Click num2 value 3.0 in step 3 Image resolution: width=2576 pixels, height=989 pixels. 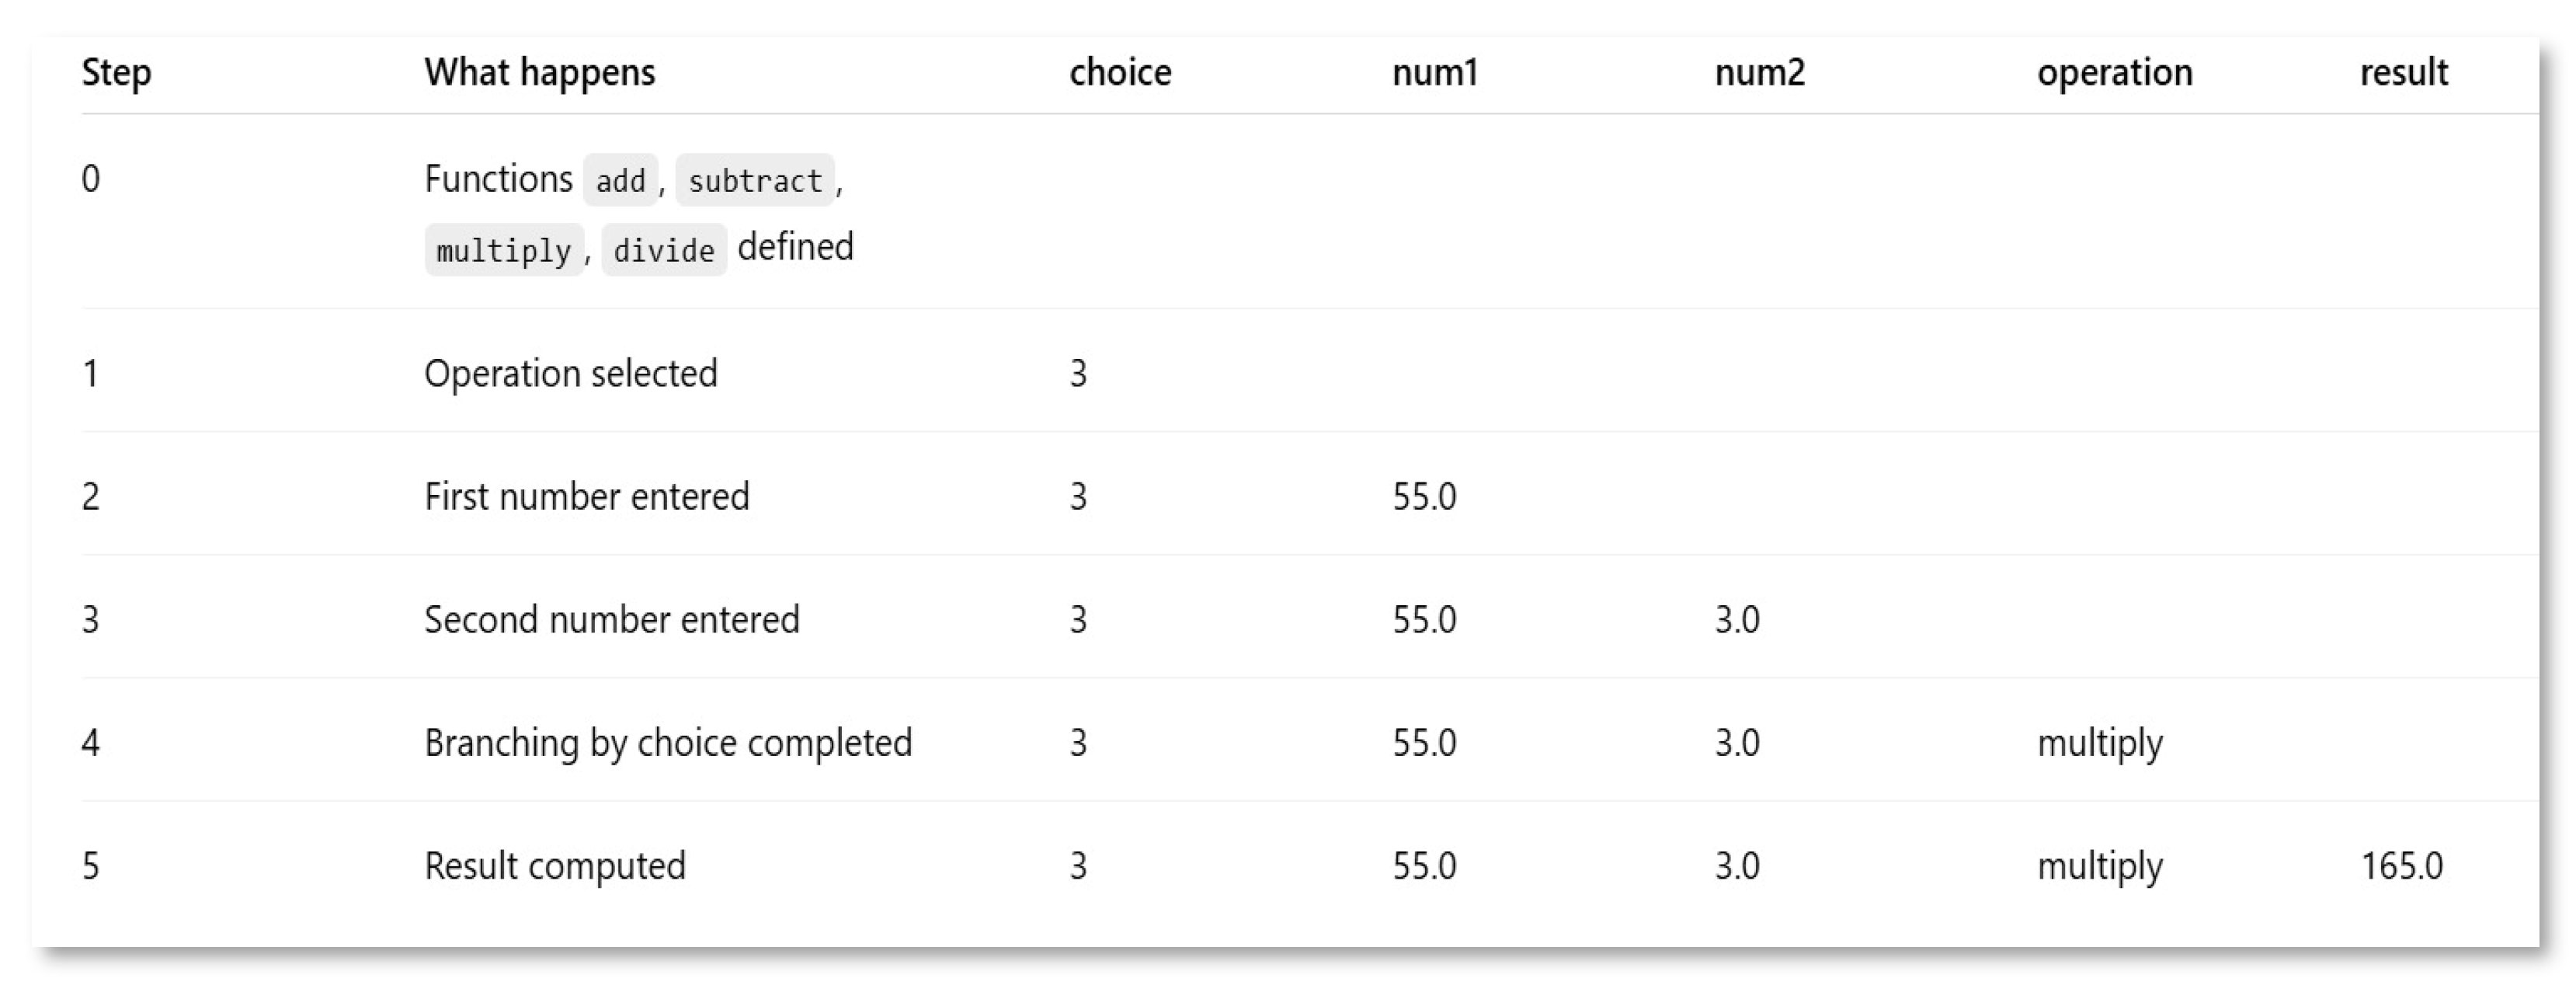[x=1737, y=620]
